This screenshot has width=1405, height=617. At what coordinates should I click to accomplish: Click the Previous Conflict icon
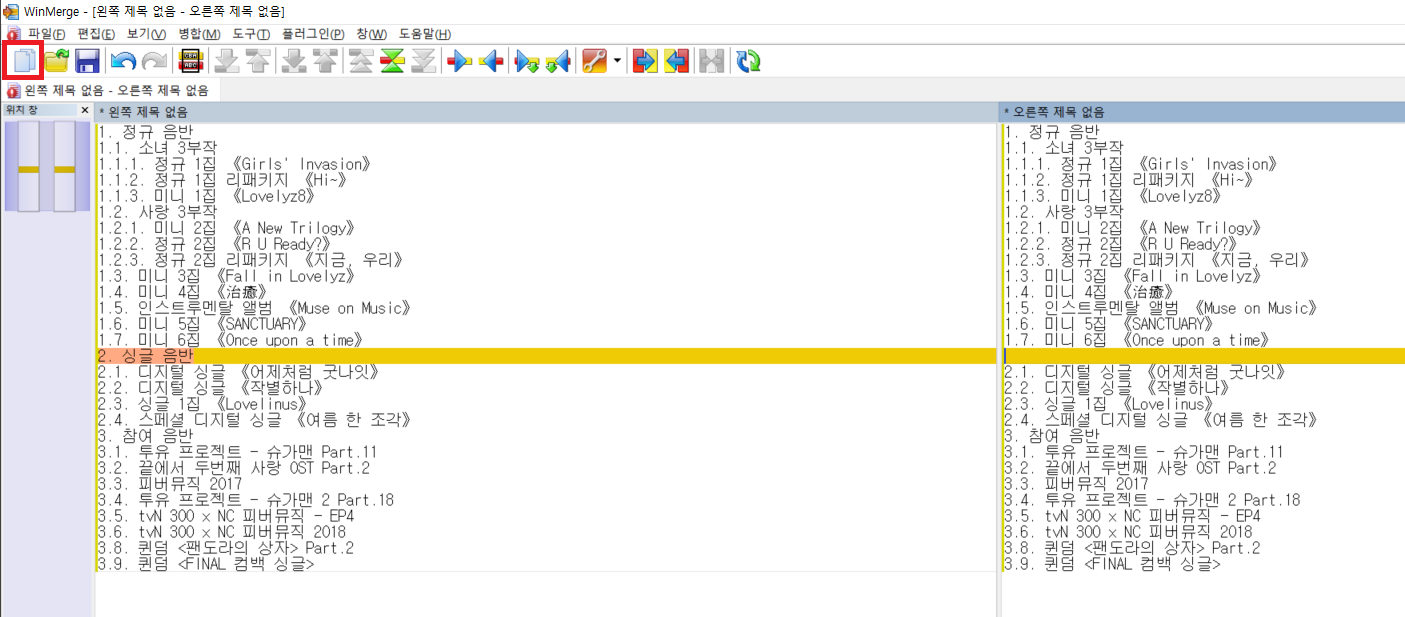[x=324, y=61]
